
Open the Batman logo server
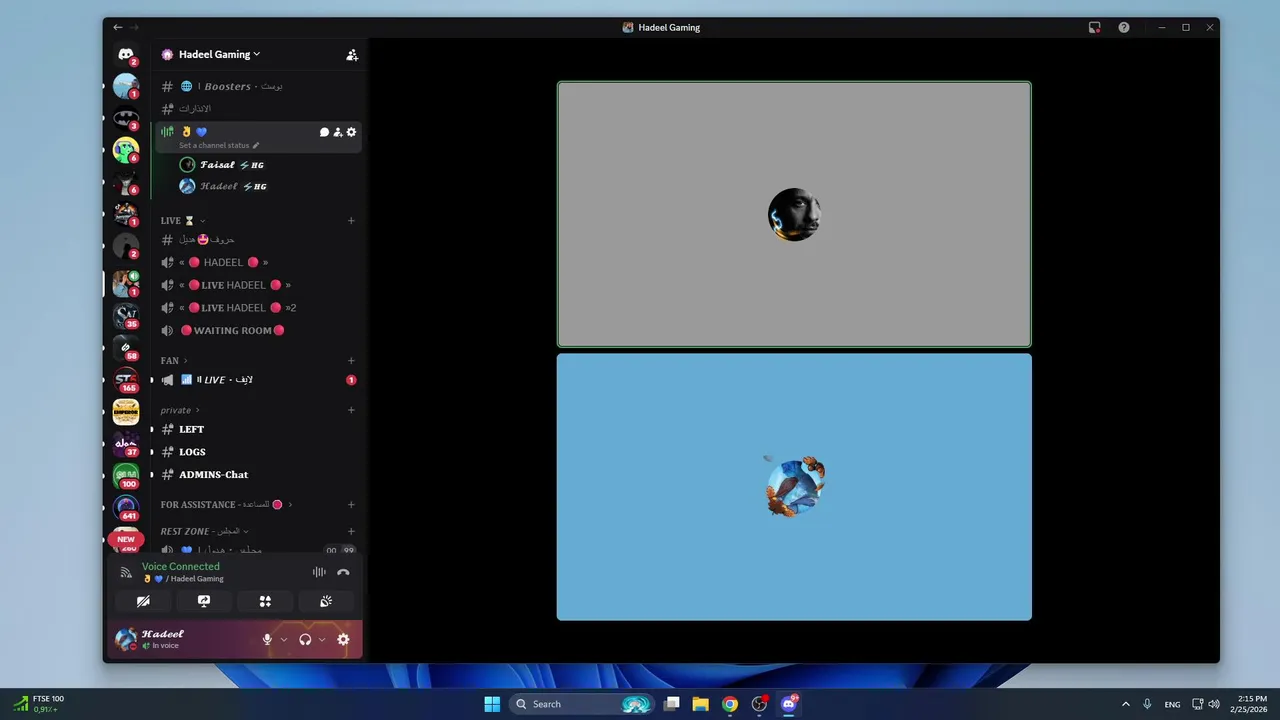pos(126,118)
